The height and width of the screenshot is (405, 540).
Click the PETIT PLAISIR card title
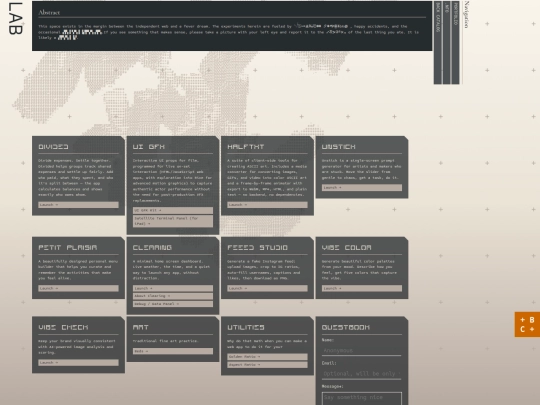click(68, 248)
